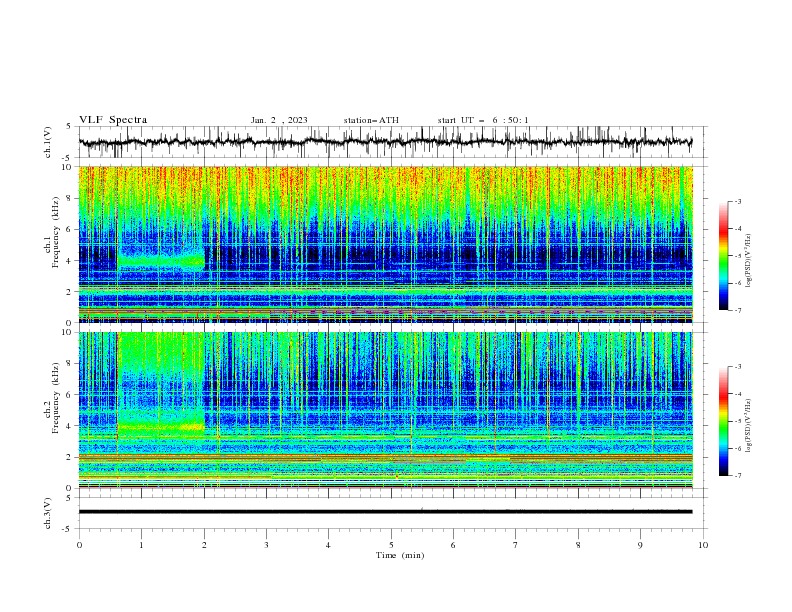Click the "ch.1 Frequency (kHz)" axis label
Image resolution: width=792 pixels, height=612 pixels.
coord(51,231)
